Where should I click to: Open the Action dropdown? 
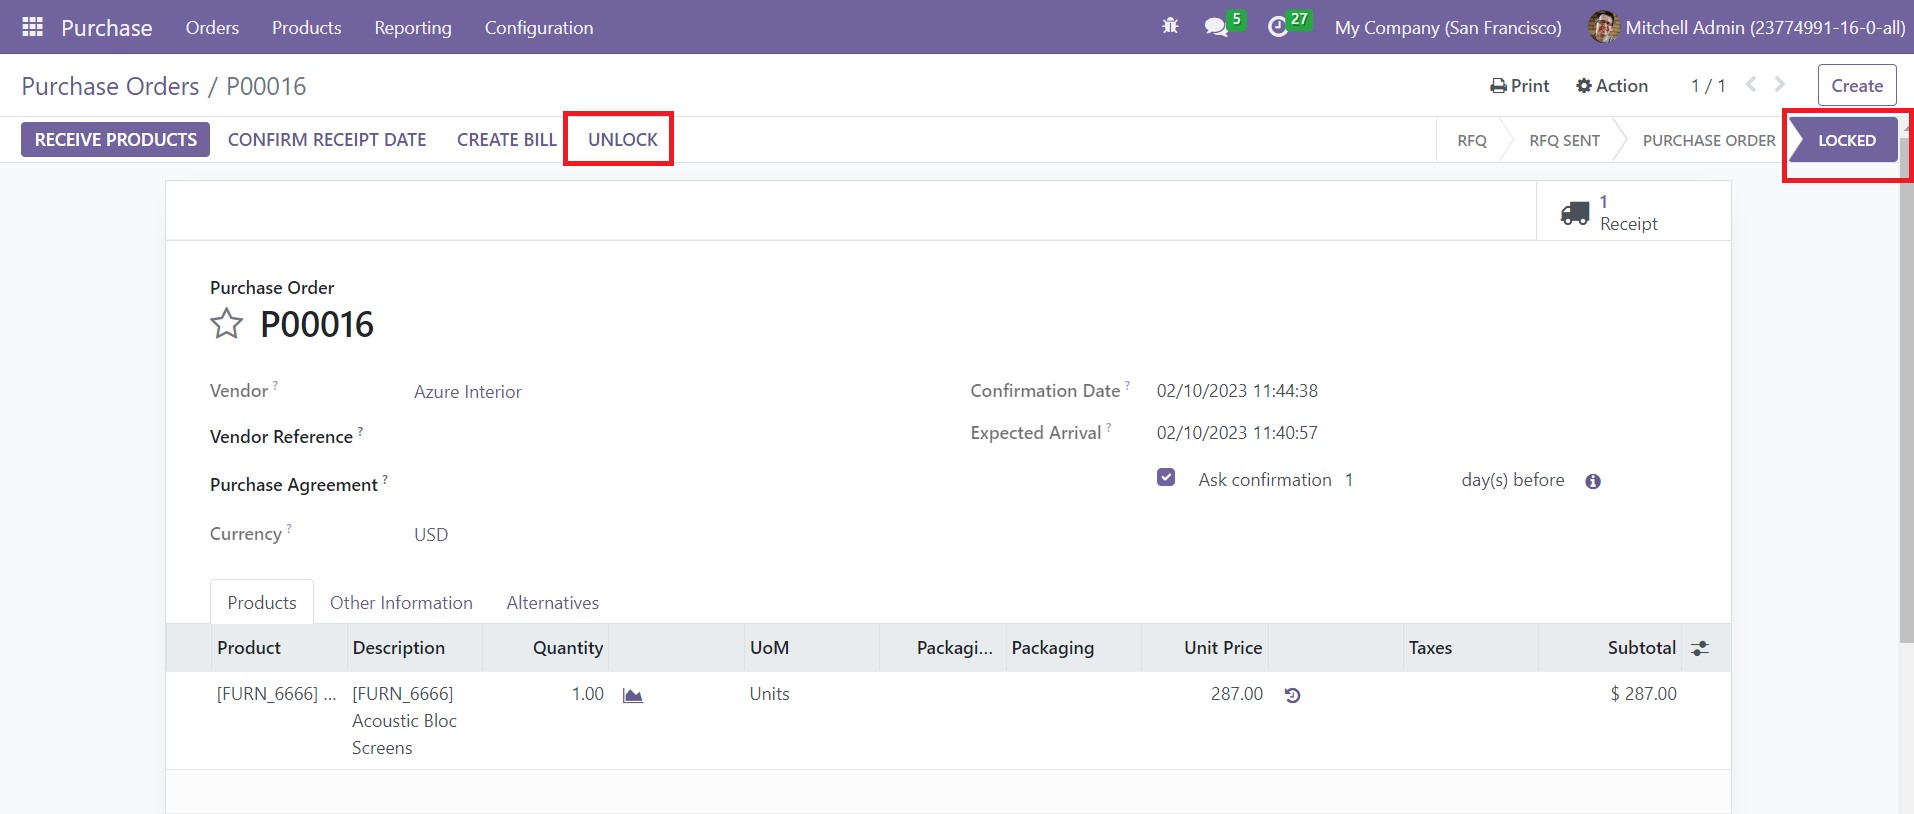[1612, 86]
